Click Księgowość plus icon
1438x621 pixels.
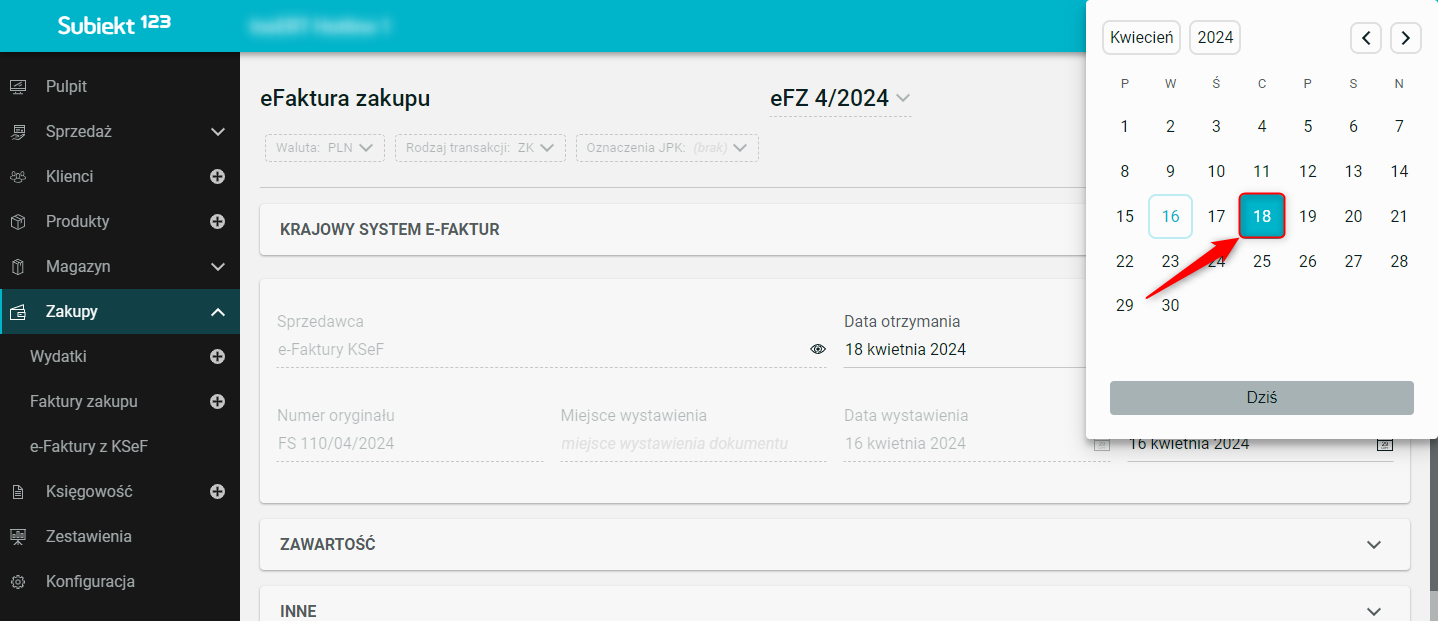(x=217, y=492)
